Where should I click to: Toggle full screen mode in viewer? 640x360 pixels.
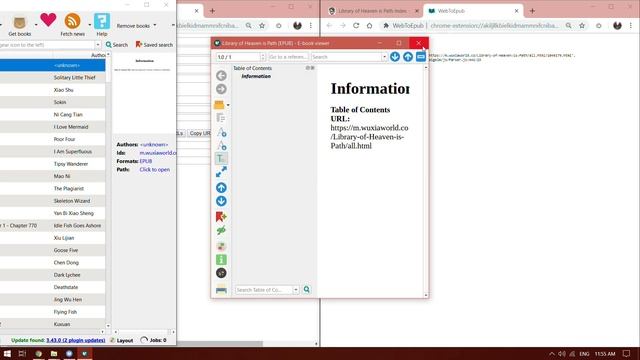coord(221,172)
